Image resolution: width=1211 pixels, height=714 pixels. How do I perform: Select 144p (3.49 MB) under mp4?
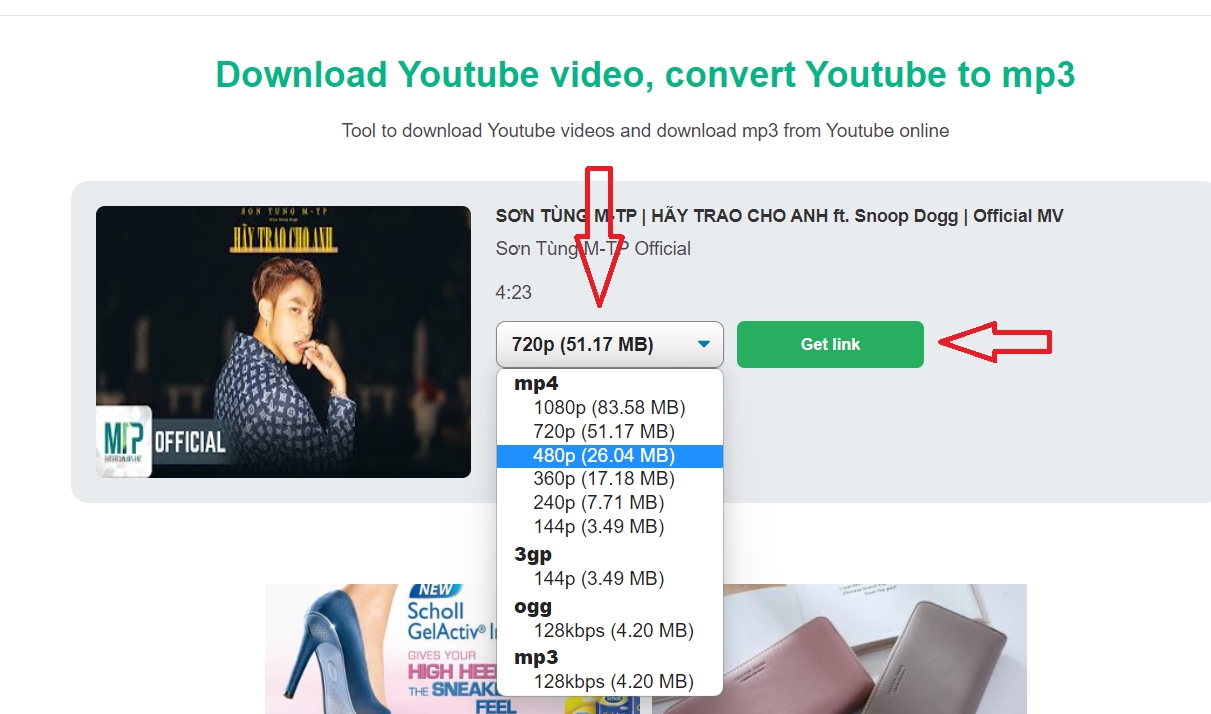point(598,527)
